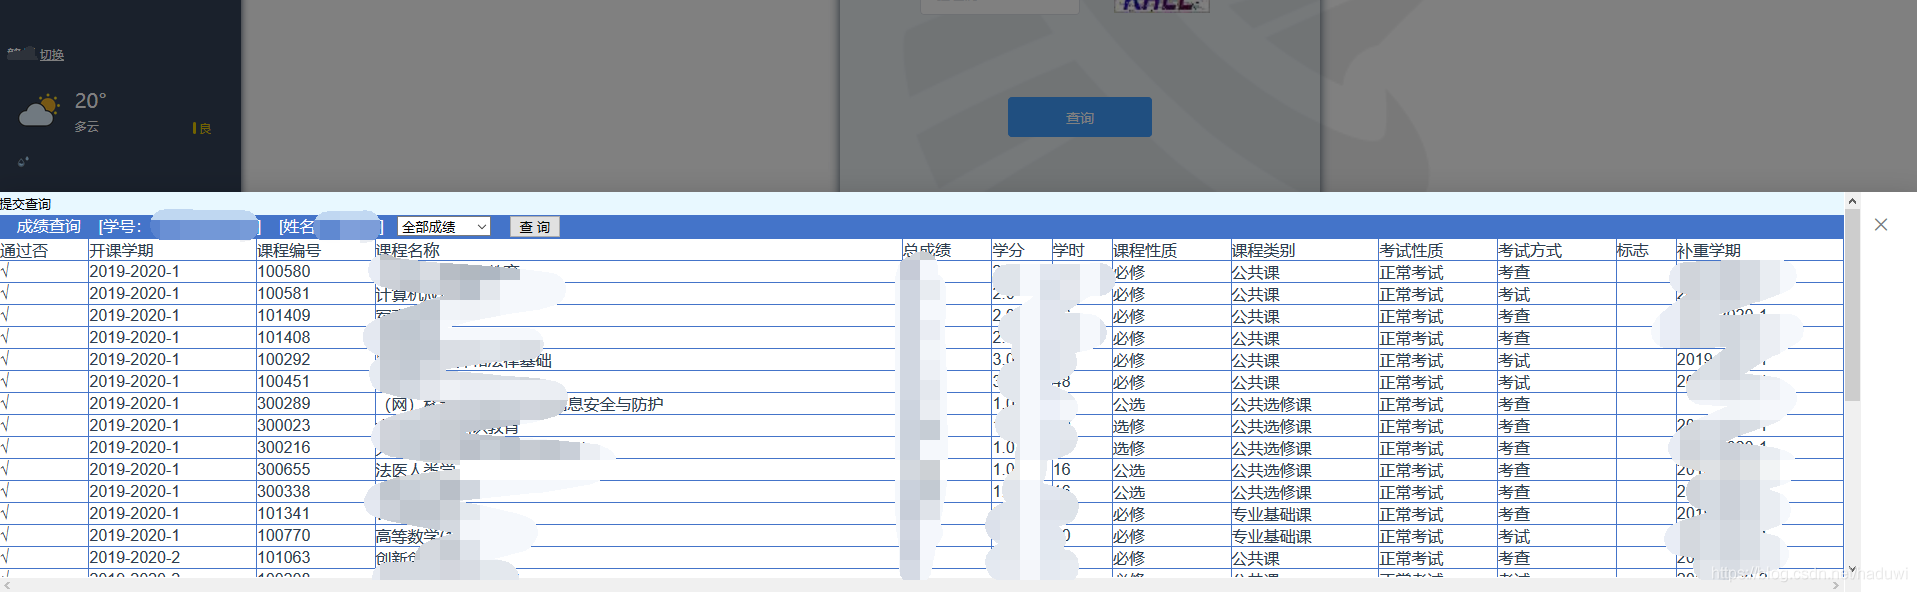Click the captcha image above the blue button

tap(1162, 5)
